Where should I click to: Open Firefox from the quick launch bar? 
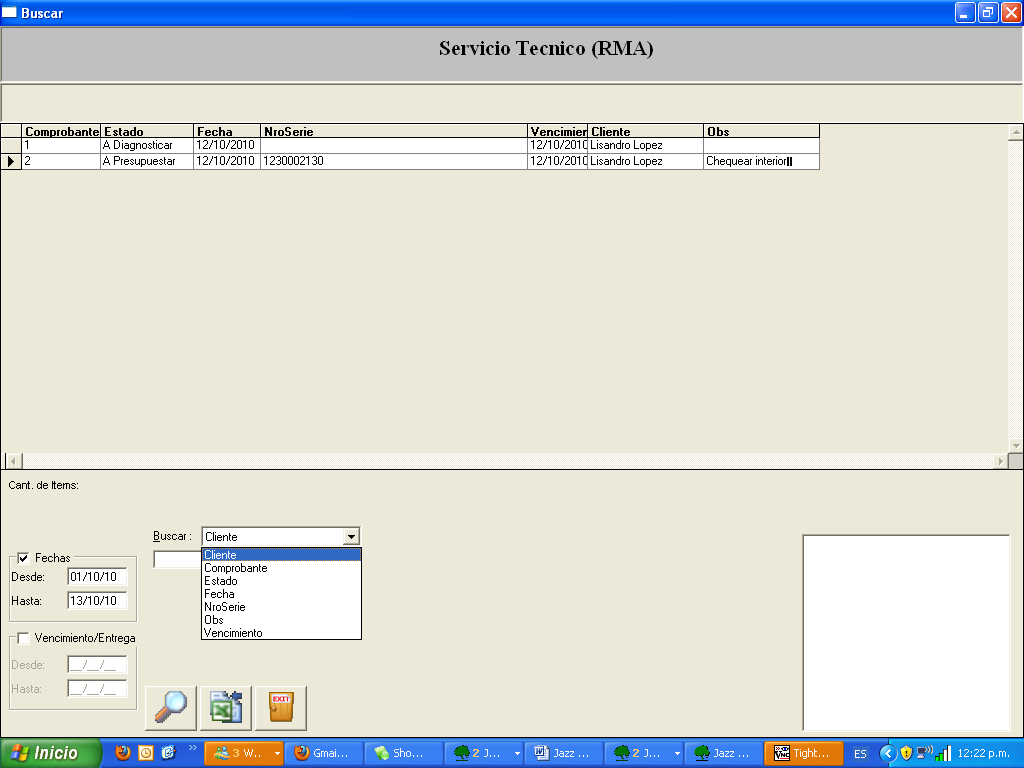pyautogui.click(x=122, y=753)
